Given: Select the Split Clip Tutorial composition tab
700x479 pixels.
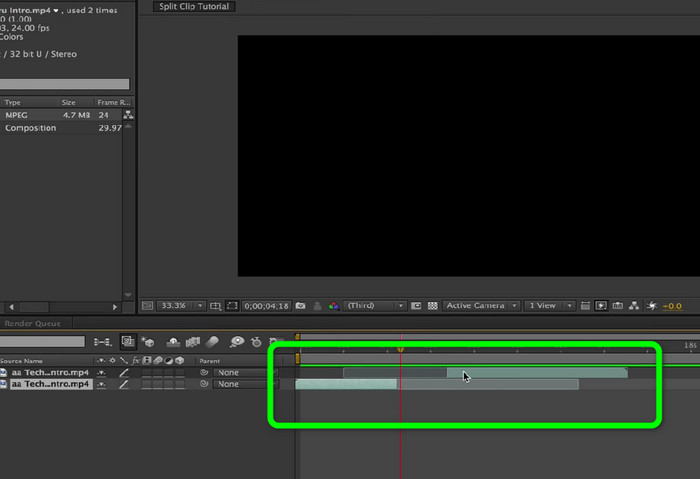Looking at the screenshot, I should (194, 6).
